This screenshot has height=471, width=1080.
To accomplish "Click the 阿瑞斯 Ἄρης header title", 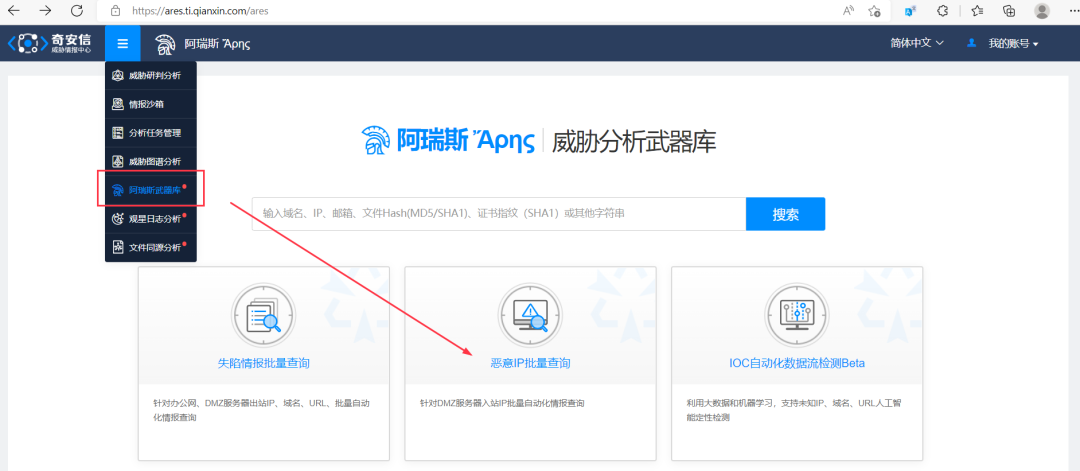I will [217, 43].
